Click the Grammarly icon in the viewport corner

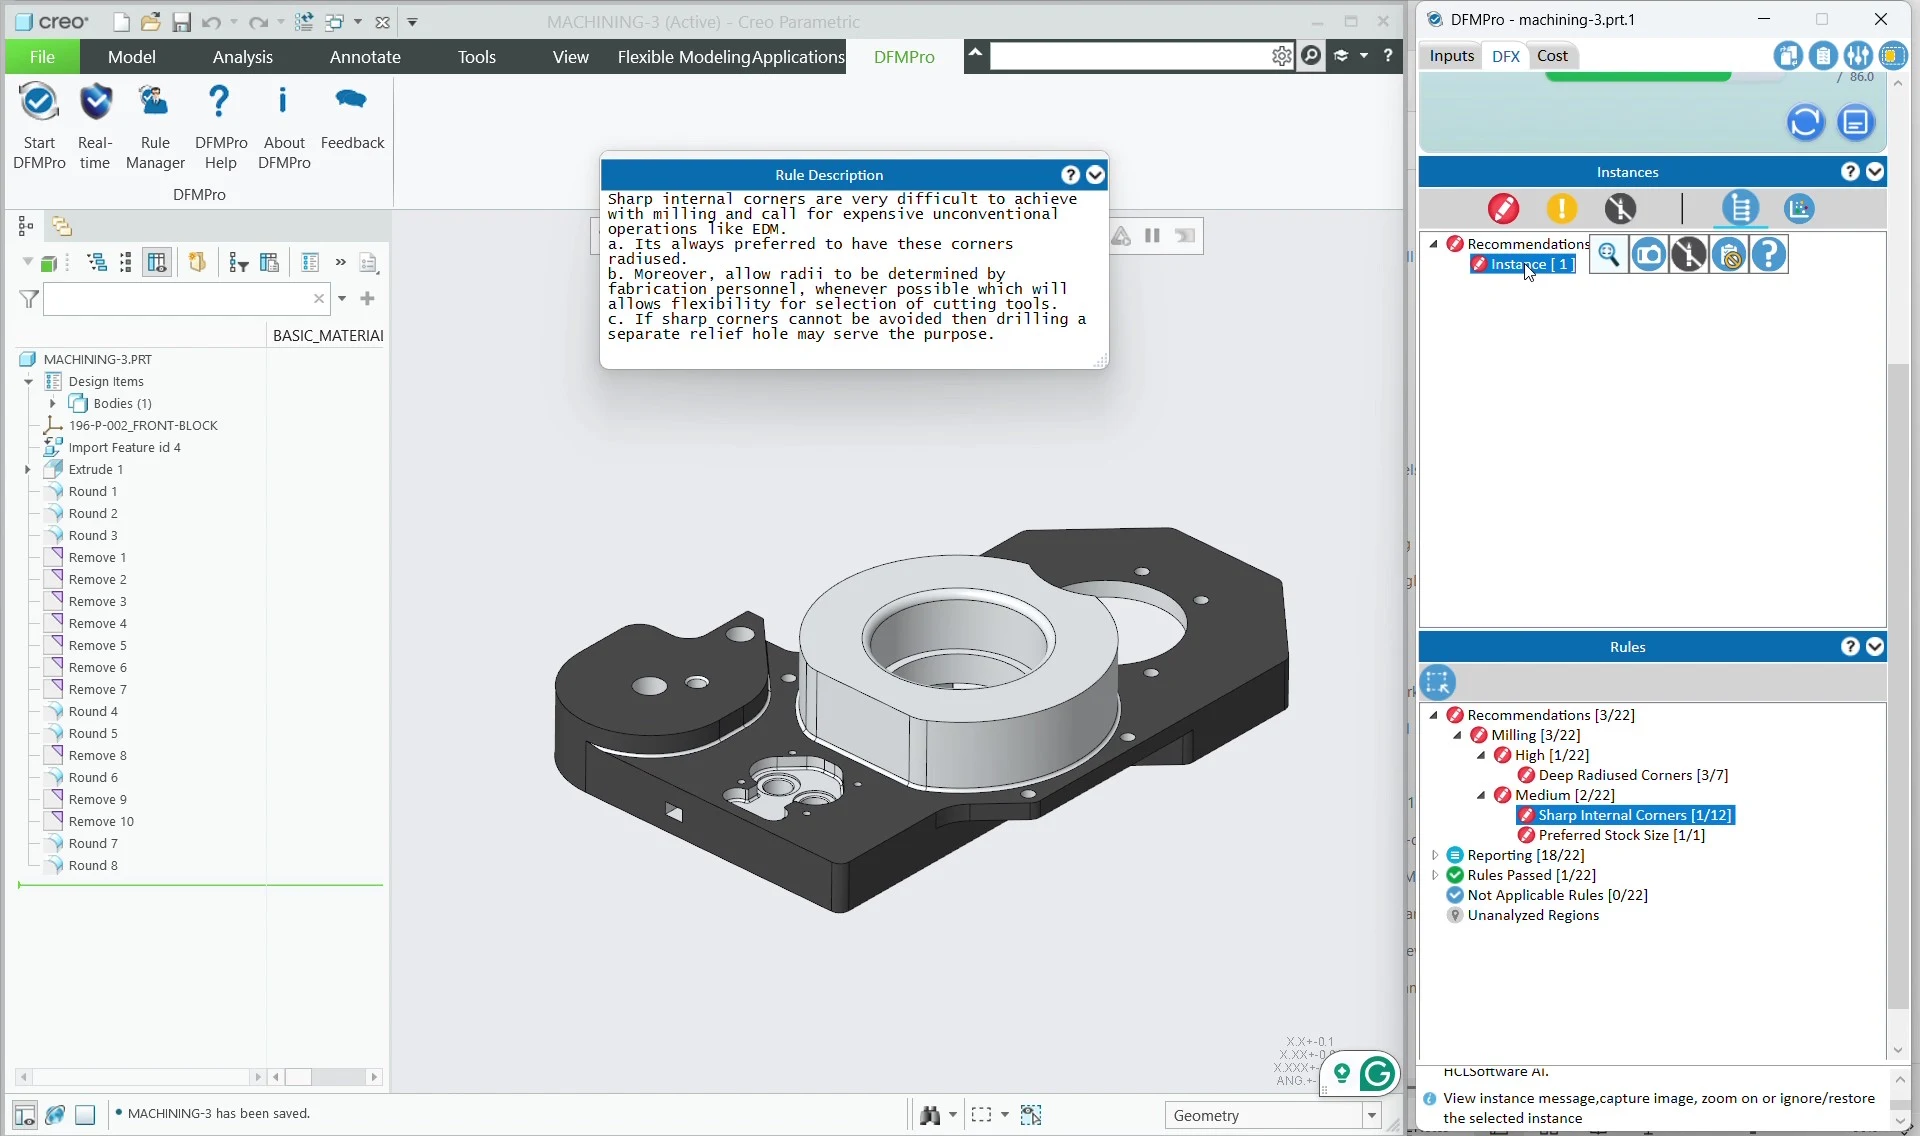[1378, 1074]
